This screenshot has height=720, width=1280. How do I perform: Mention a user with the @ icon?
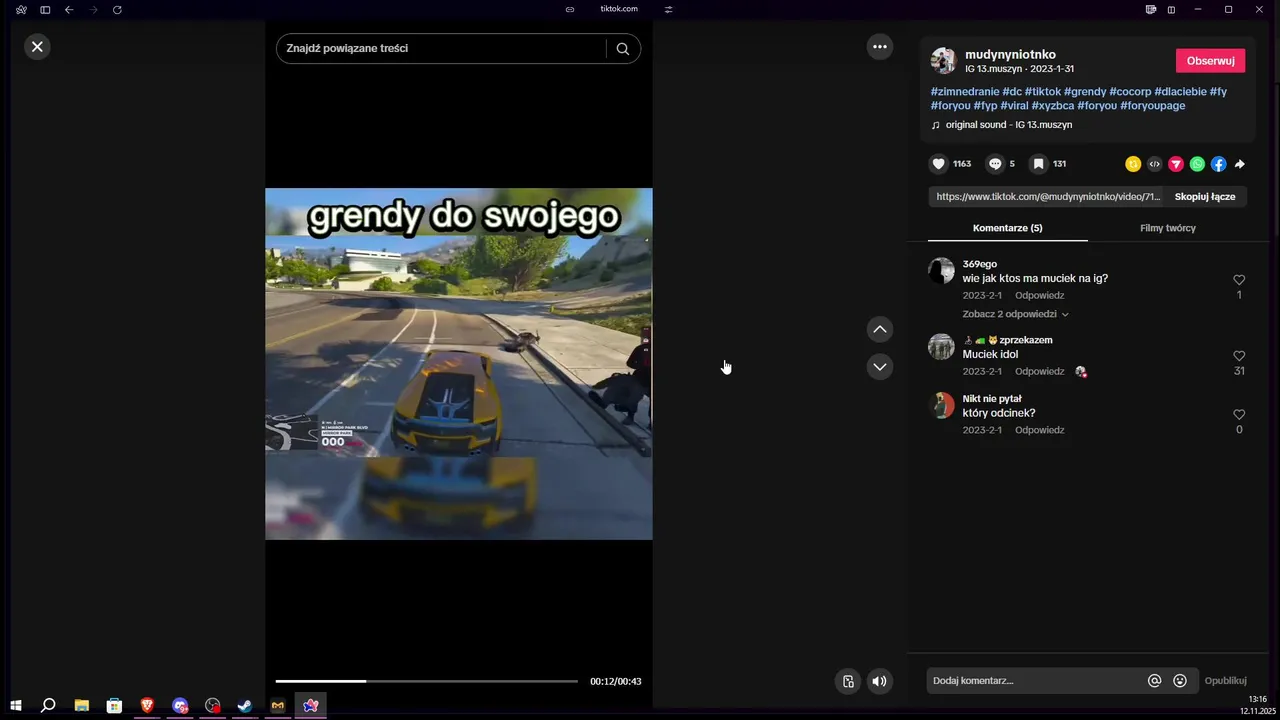coord(1154,681)
